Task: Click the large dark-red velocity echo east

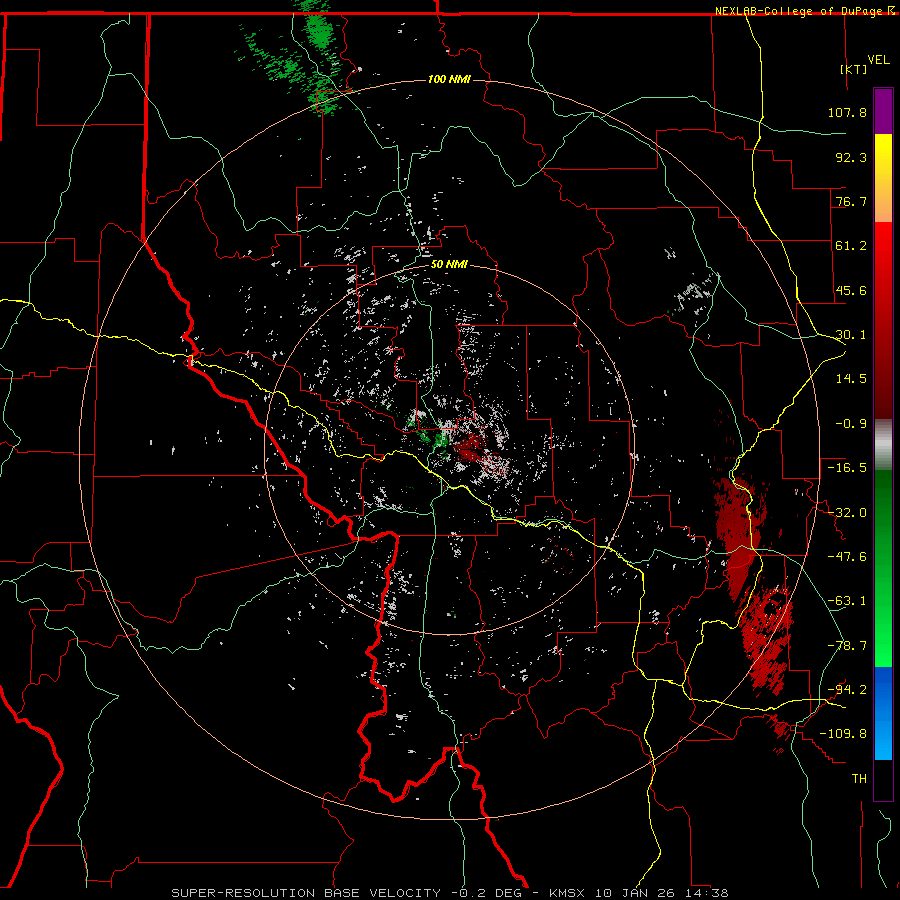Action: (739, 537)
